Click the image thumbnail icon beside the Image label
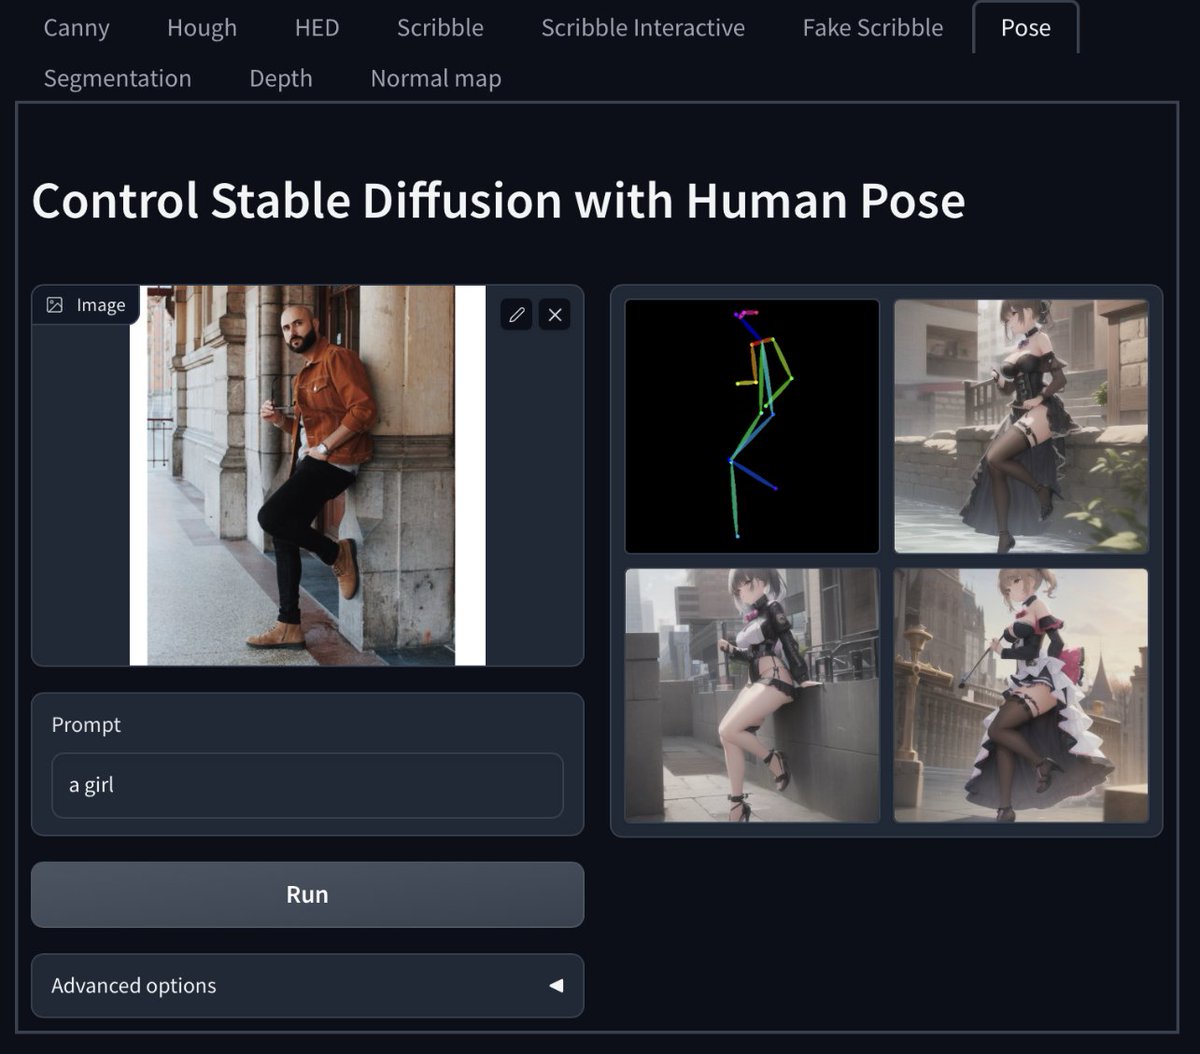 tap(55, 305)
